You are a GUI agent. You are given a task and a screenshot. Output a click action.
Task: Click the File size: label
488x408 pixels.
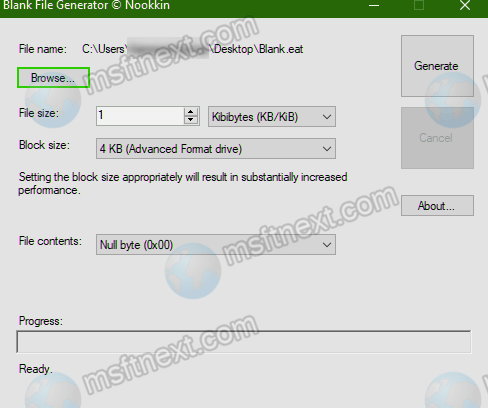(39, 113)
